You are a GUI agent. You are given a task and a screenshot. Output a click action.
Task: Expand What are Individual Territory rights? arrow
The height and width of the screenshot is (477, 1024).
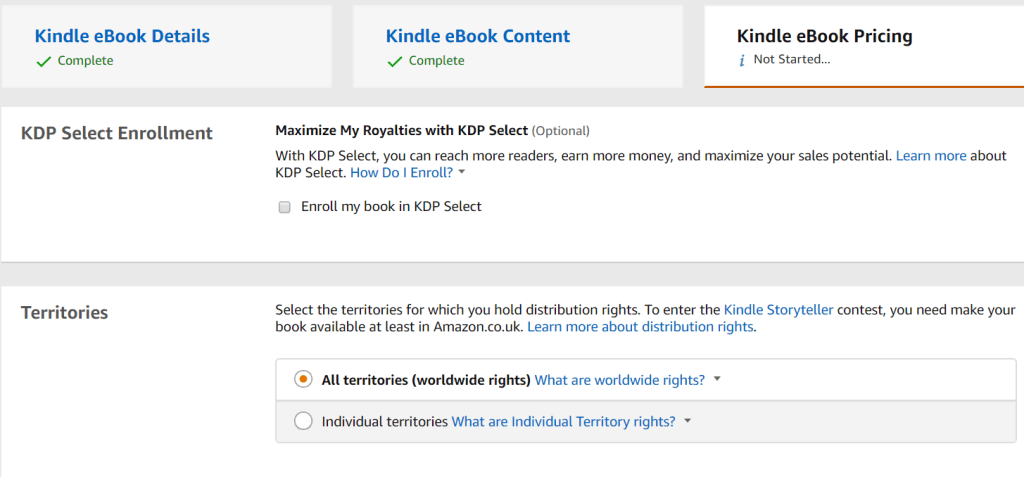coord(687,421)
